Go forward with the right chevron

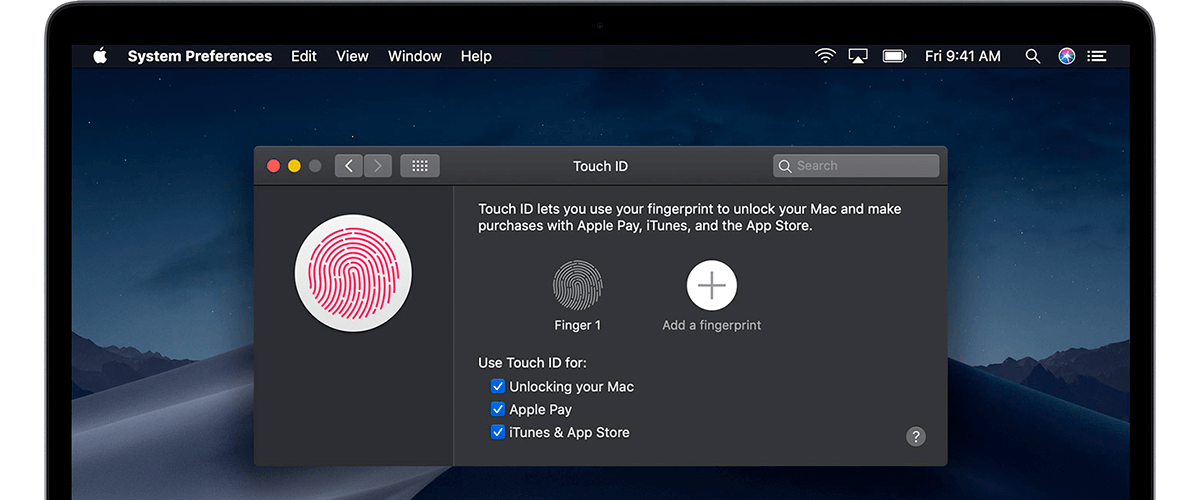point(377,166)
